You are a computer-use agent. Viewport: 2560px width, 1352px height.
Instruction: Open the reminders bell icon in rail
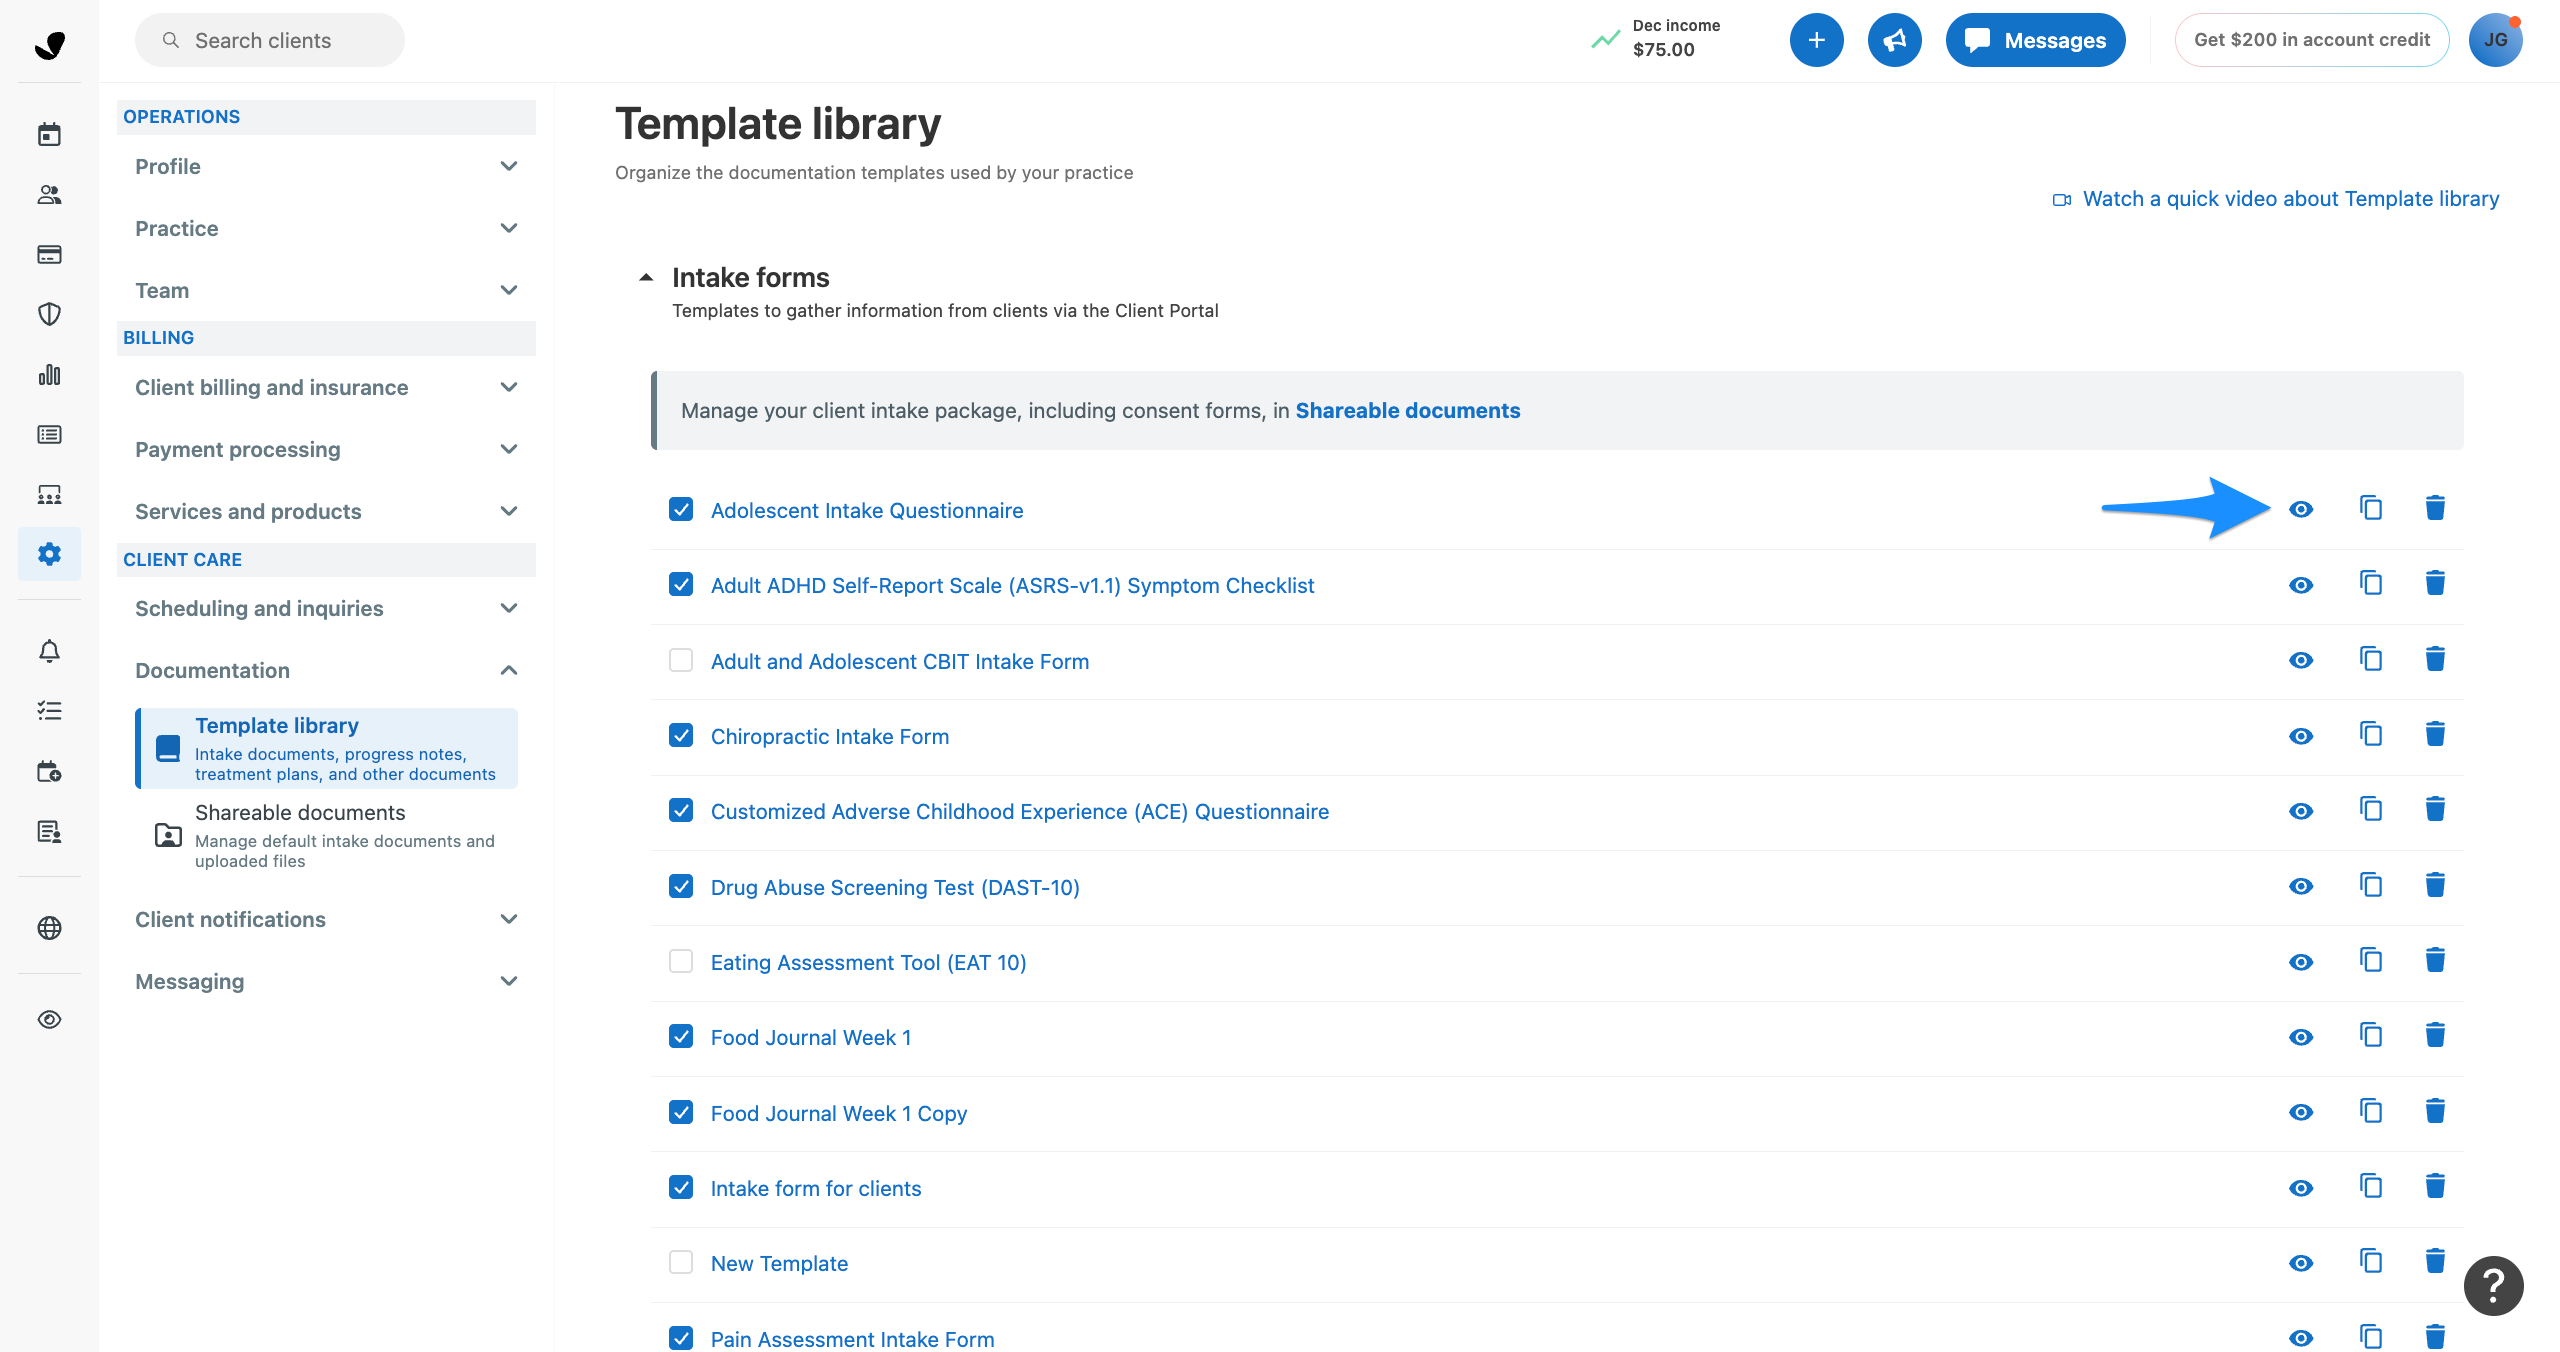point(49,651)
